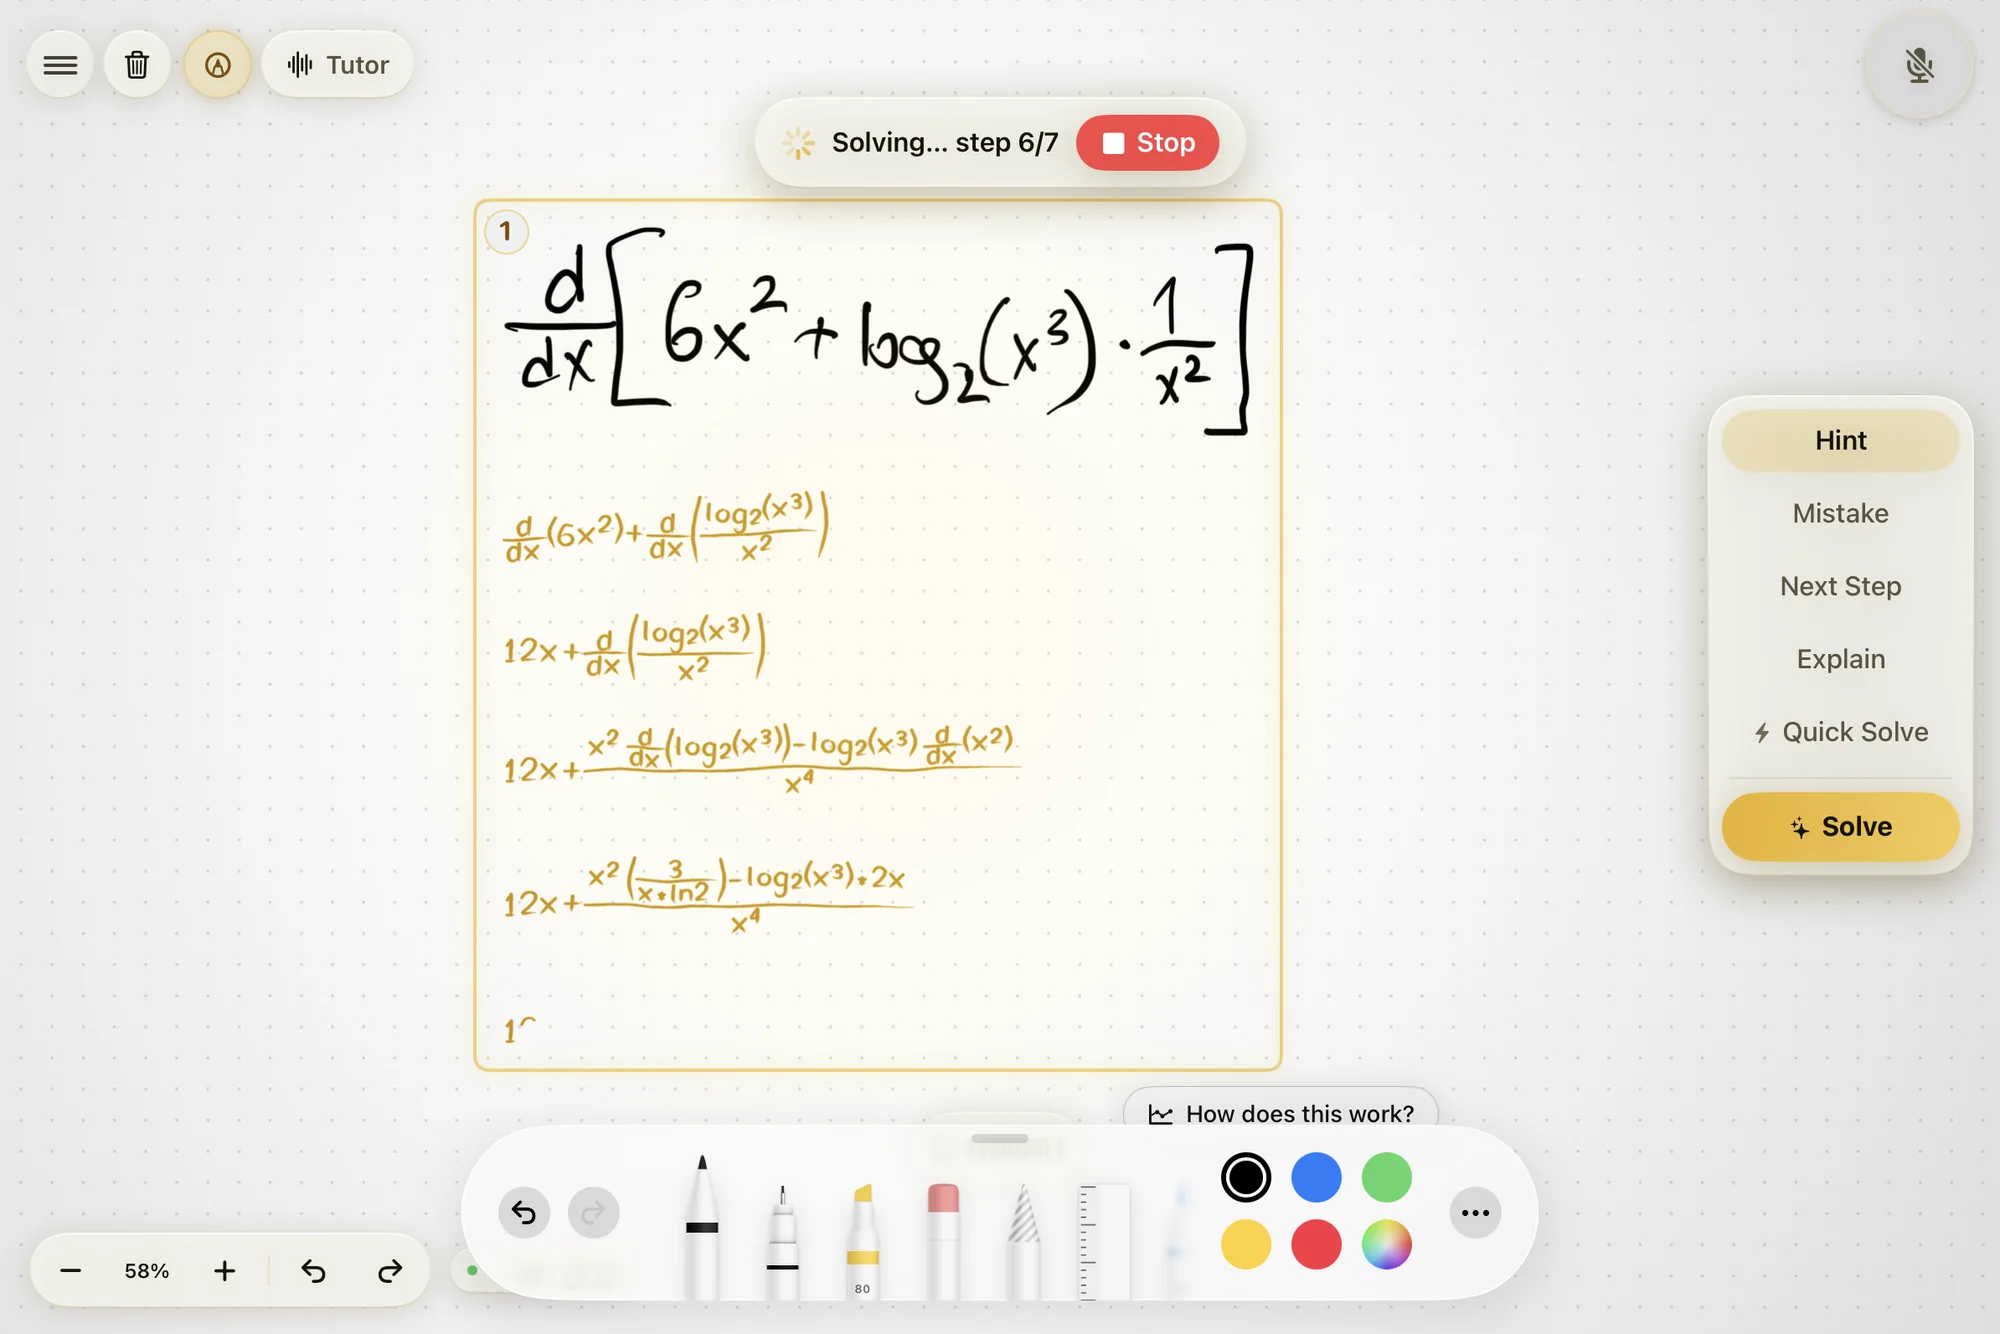Choose the Explain option

(1840, 660)
